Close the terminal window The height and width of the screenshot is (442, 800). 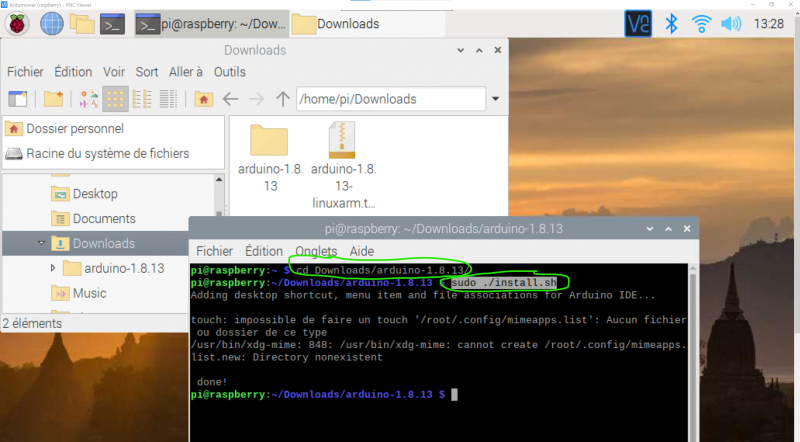click(x=687, y=229)
